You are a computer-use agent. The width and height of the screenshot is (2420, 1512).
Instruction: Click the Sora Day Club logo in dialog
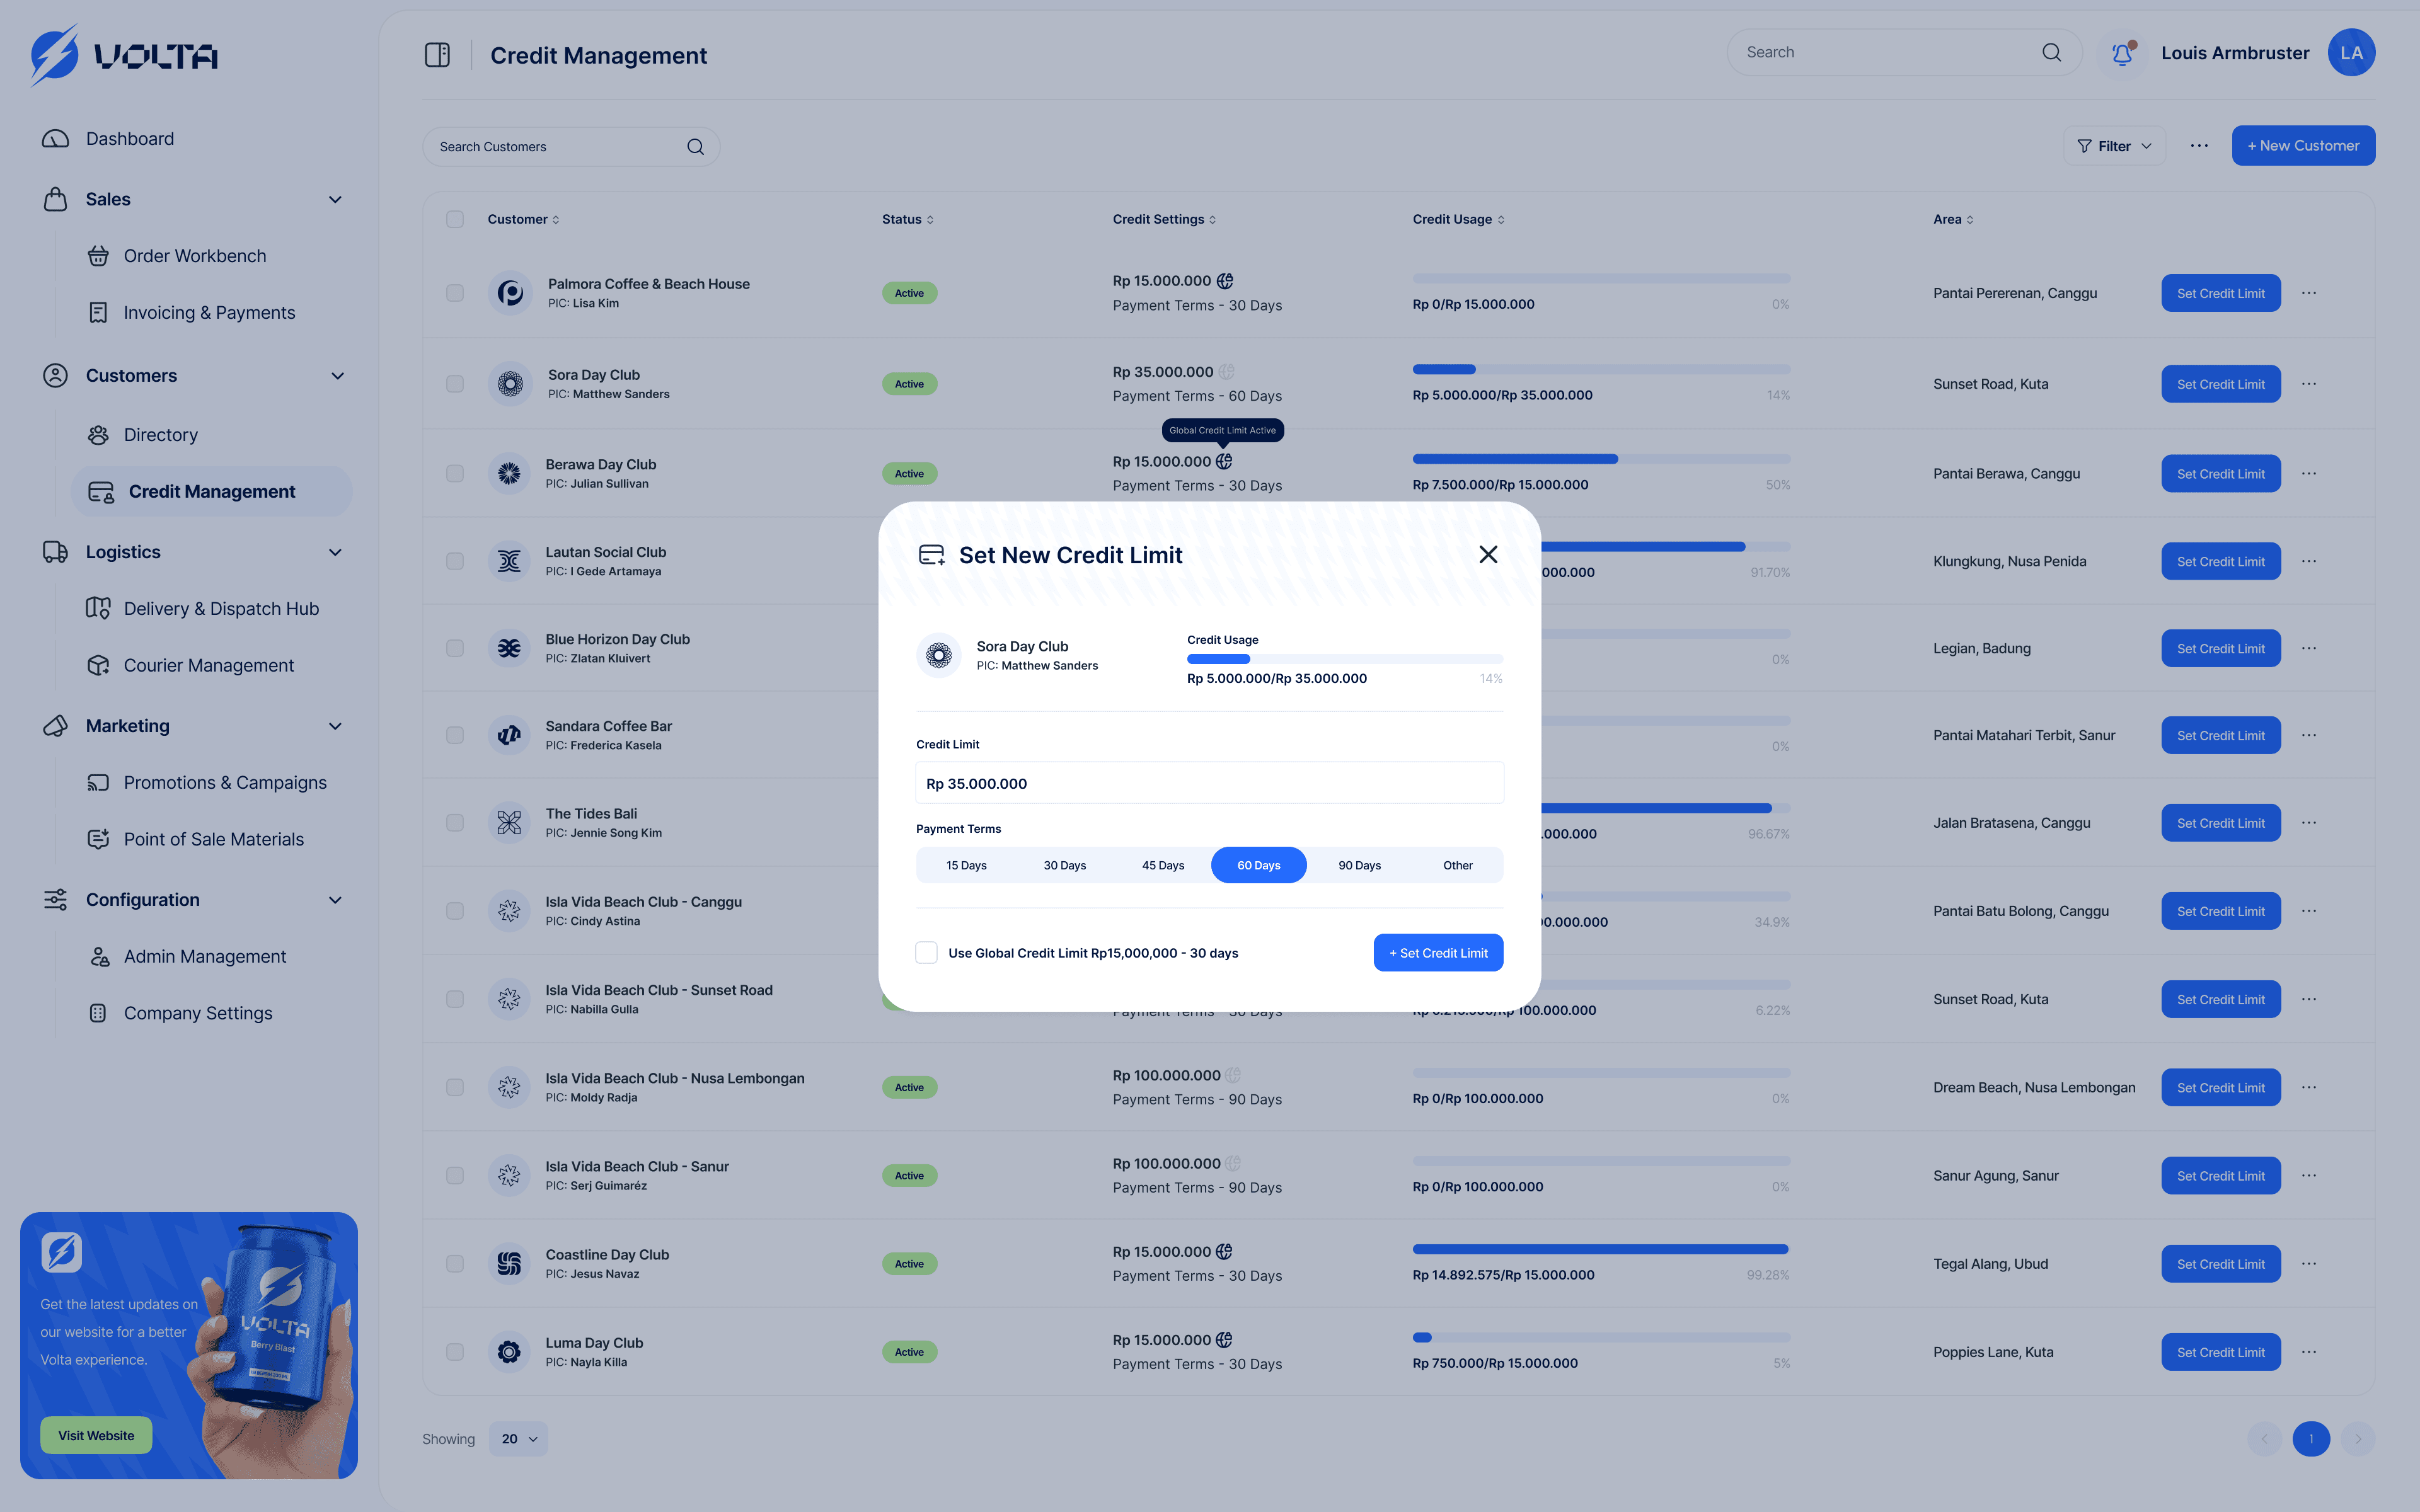coord(938,656)
